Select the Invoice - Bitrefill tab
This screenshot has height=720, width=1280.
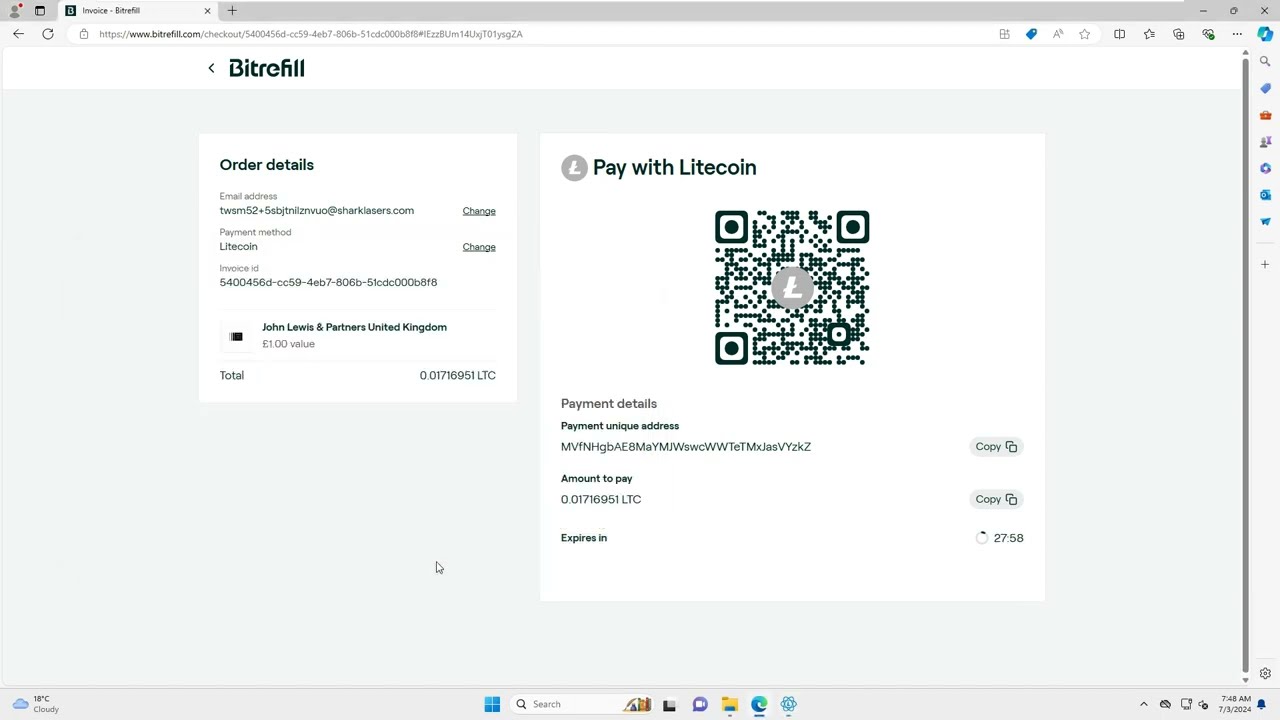point(138,11)
